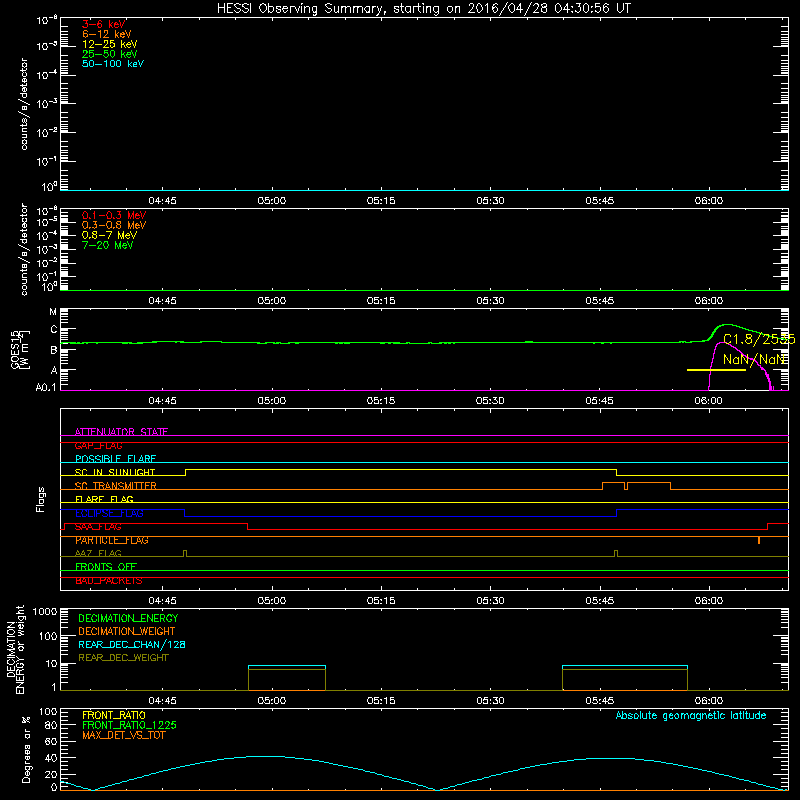
Task: Click the FLARE_FLAG label
Action: pyautogui.click(x=104, y=499)
